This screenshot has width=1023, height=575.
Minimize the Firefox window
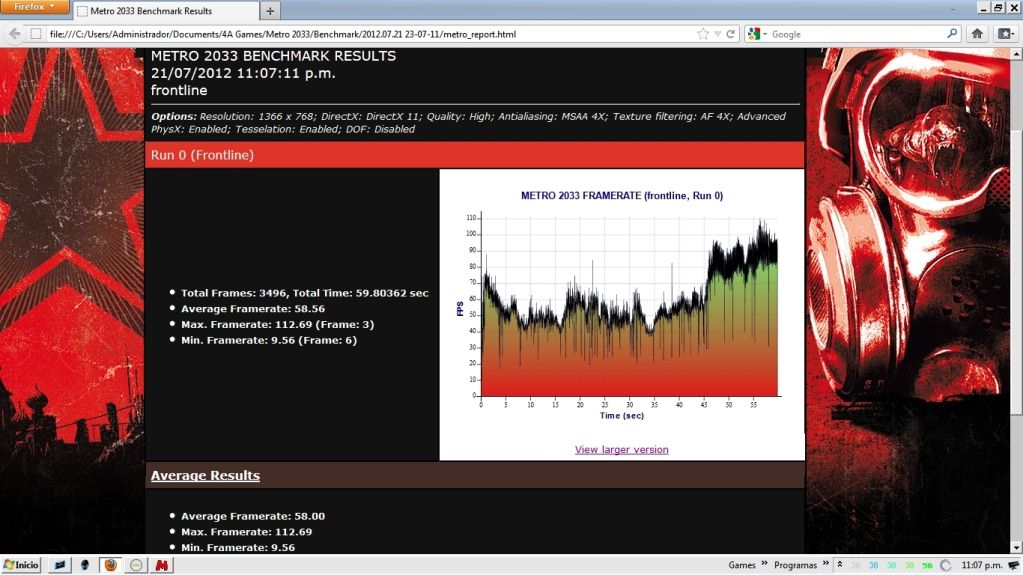click(983, 7)
